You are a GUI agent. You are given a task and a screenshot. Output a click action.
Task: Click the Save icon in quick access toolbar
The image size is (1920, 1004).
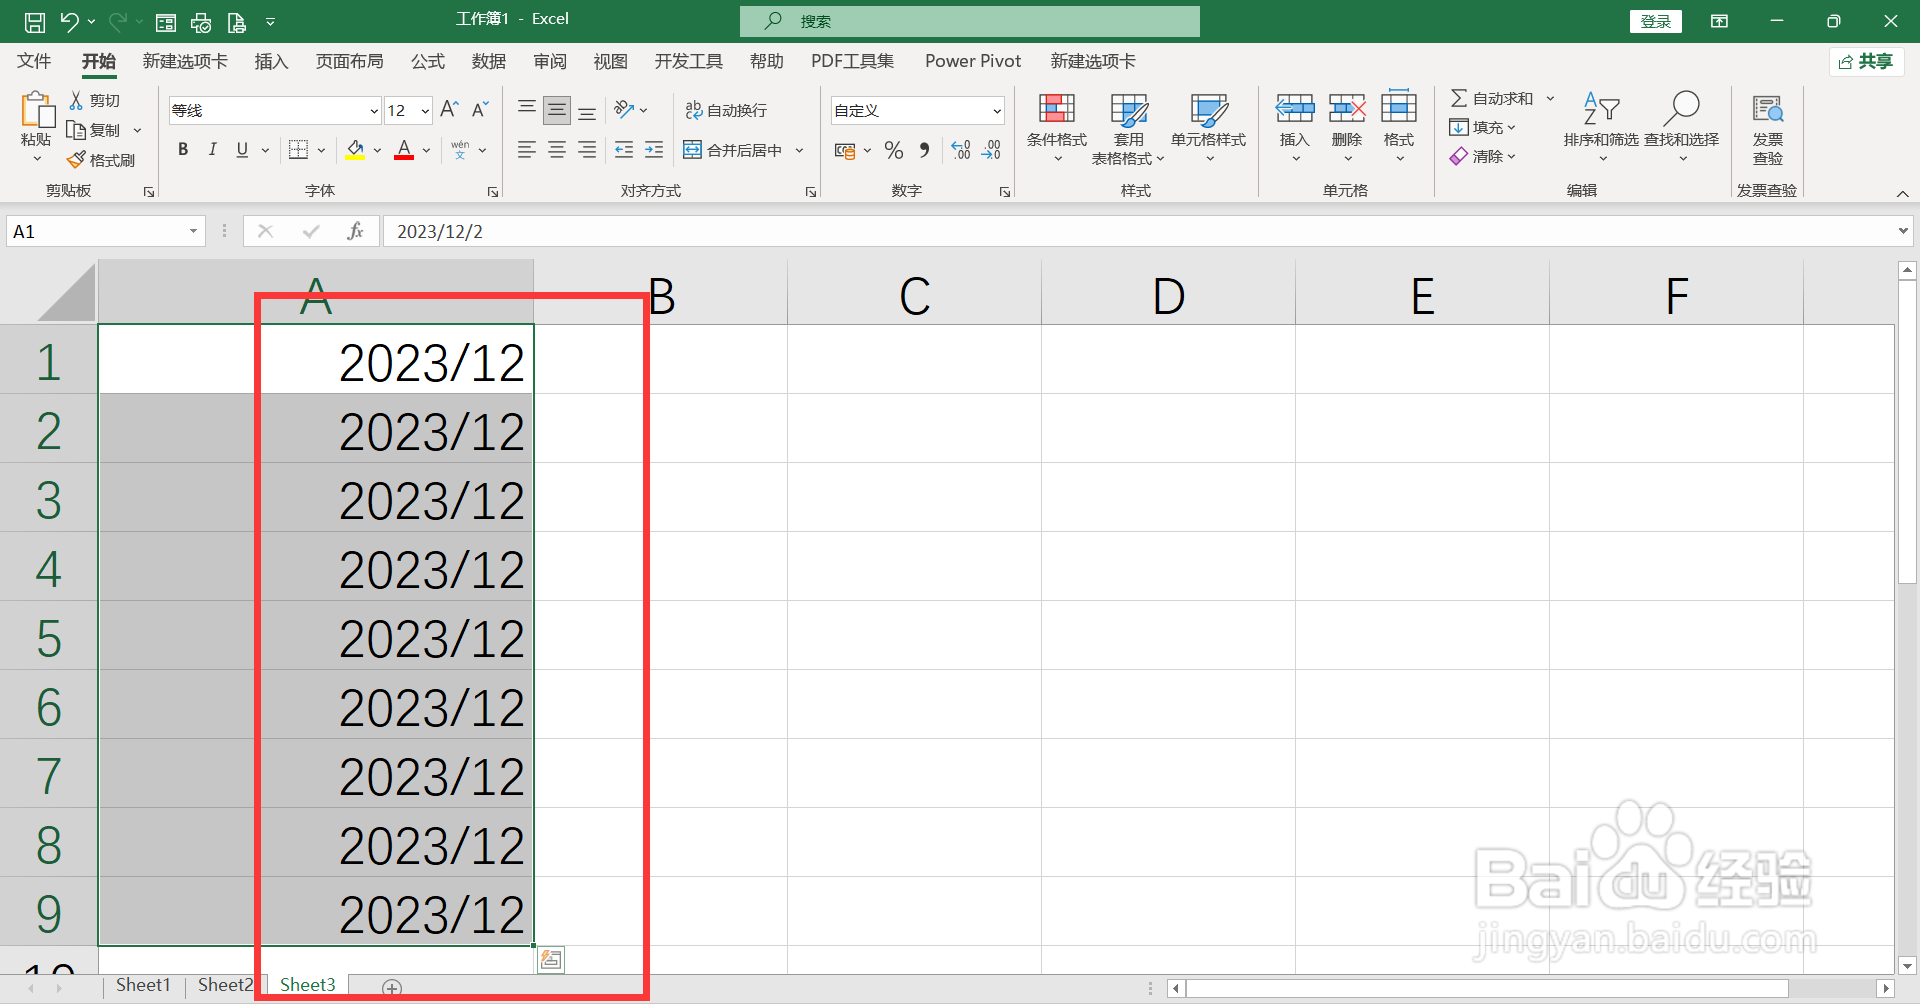tap(34, 21)
